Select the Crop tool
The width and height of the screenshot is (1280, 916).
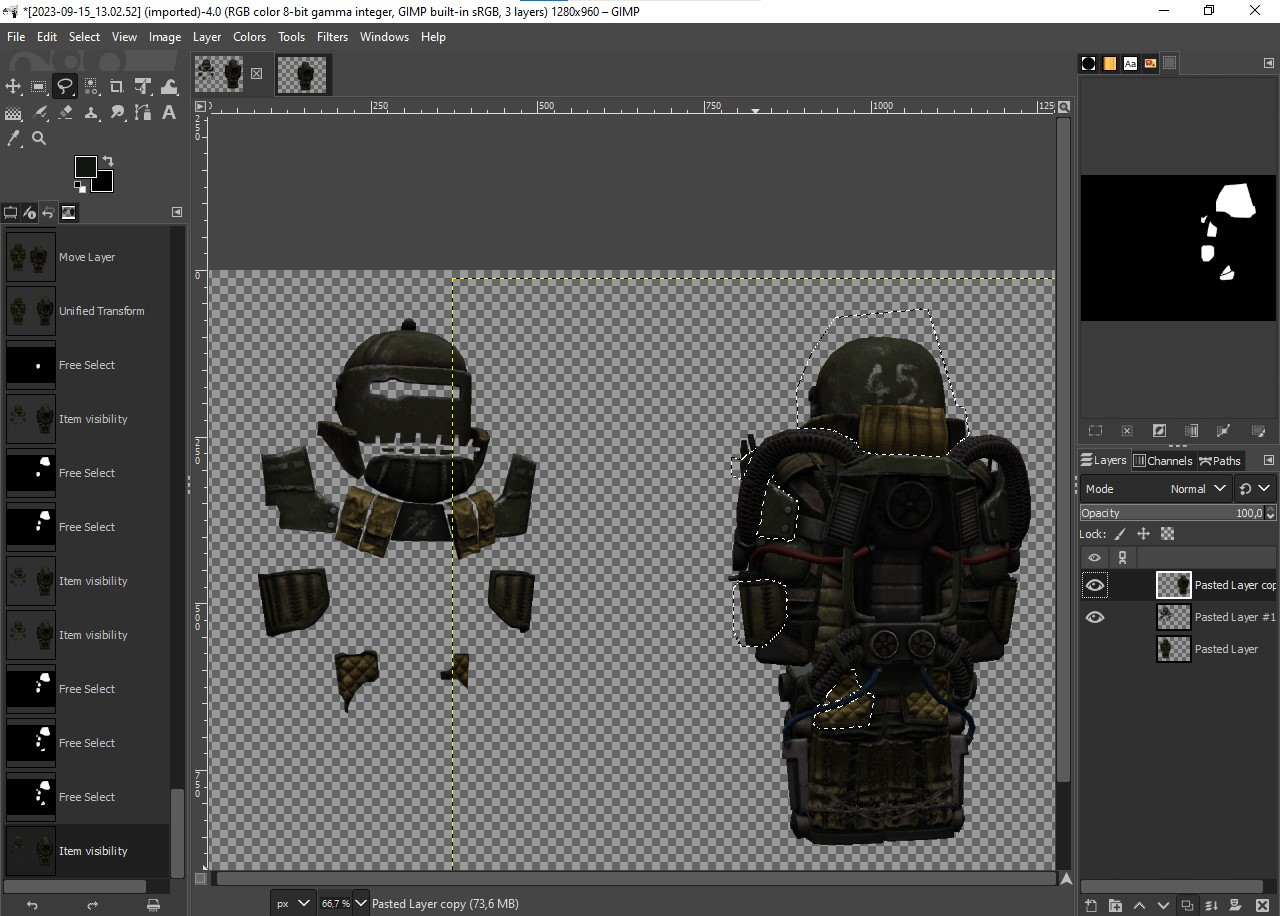[117, 87]
